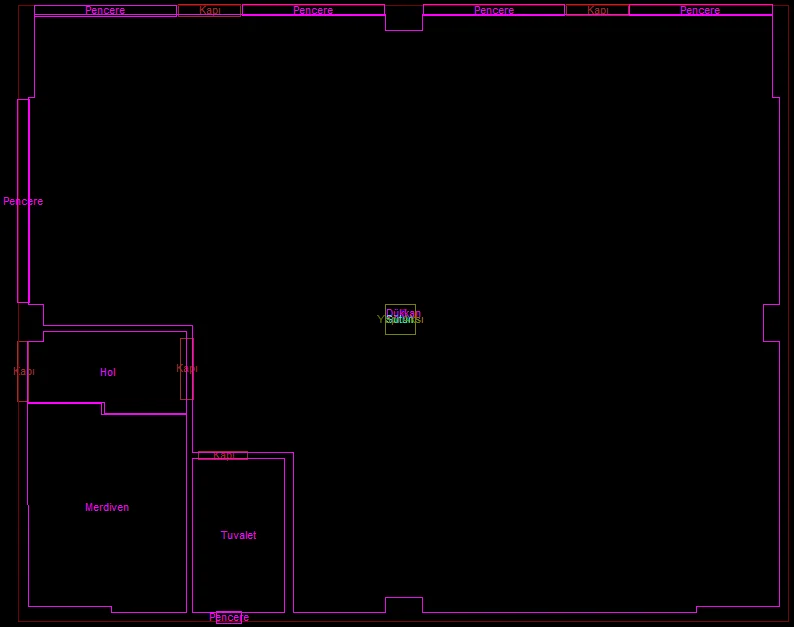The height and width of the screenshot is (627, 794).
Task: Select the small Pencere on the bottom wall
Action: pyautogui.click(x=229, y=617)
